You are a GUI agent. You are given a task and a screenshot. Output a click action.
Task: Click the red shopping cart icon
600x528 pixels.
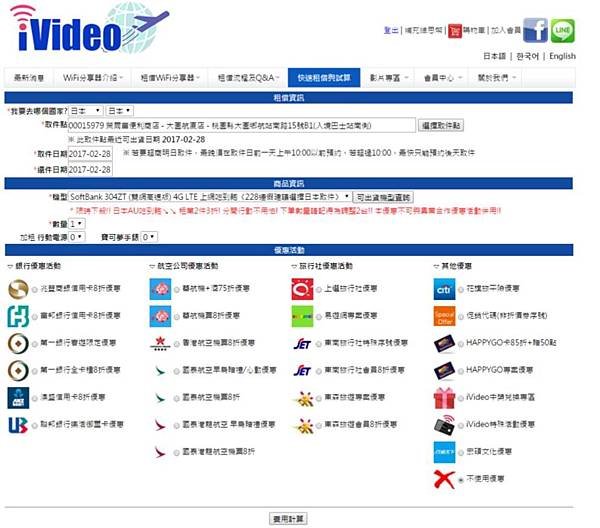(x=455, y=31)
